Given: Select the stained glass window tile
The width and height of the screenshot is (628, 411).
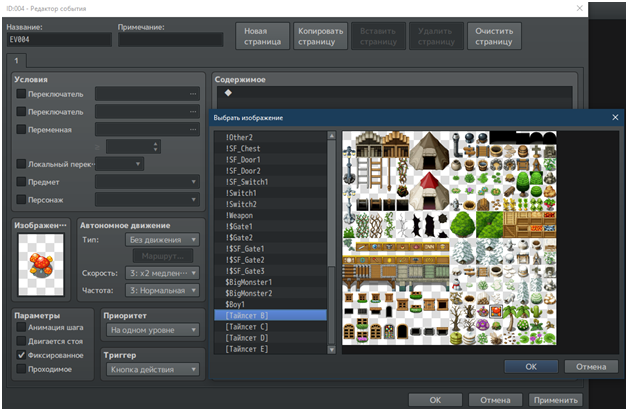Looking at the screenshot, I should tap(389, 331).
